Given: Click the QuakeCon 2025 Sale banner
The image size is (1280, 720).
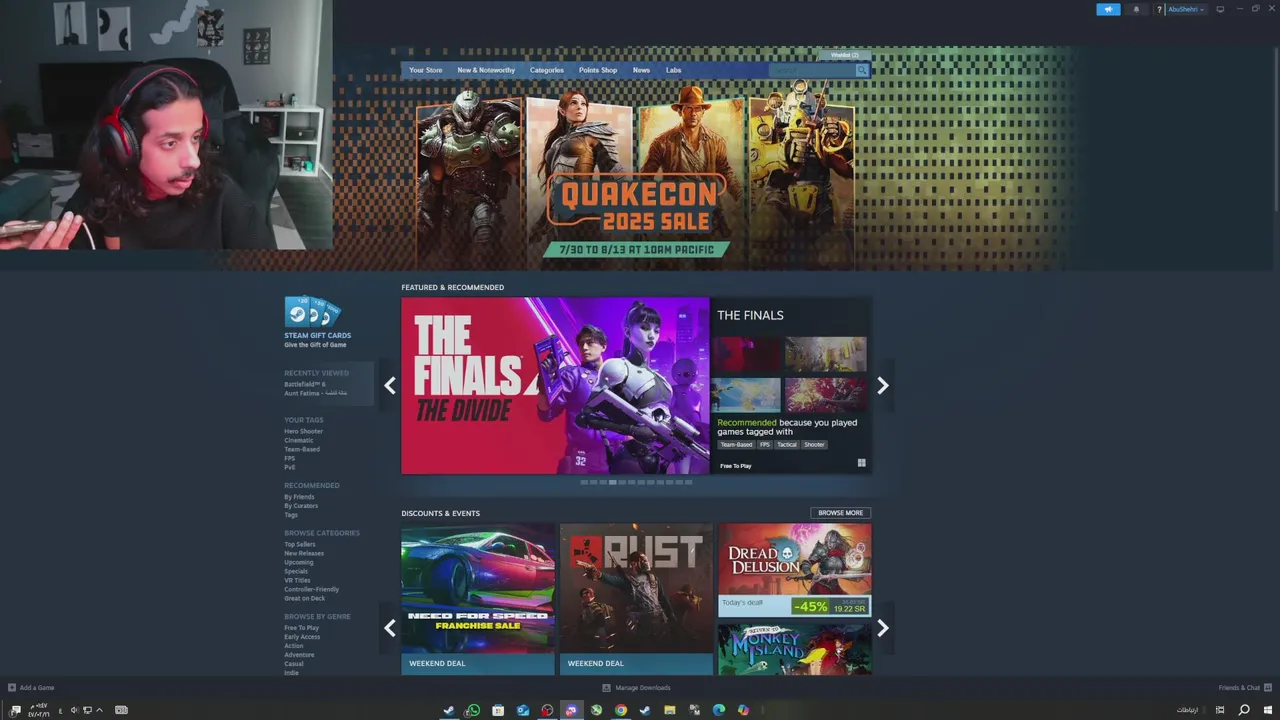Looking at the screenshot, I should coord(636,178).
